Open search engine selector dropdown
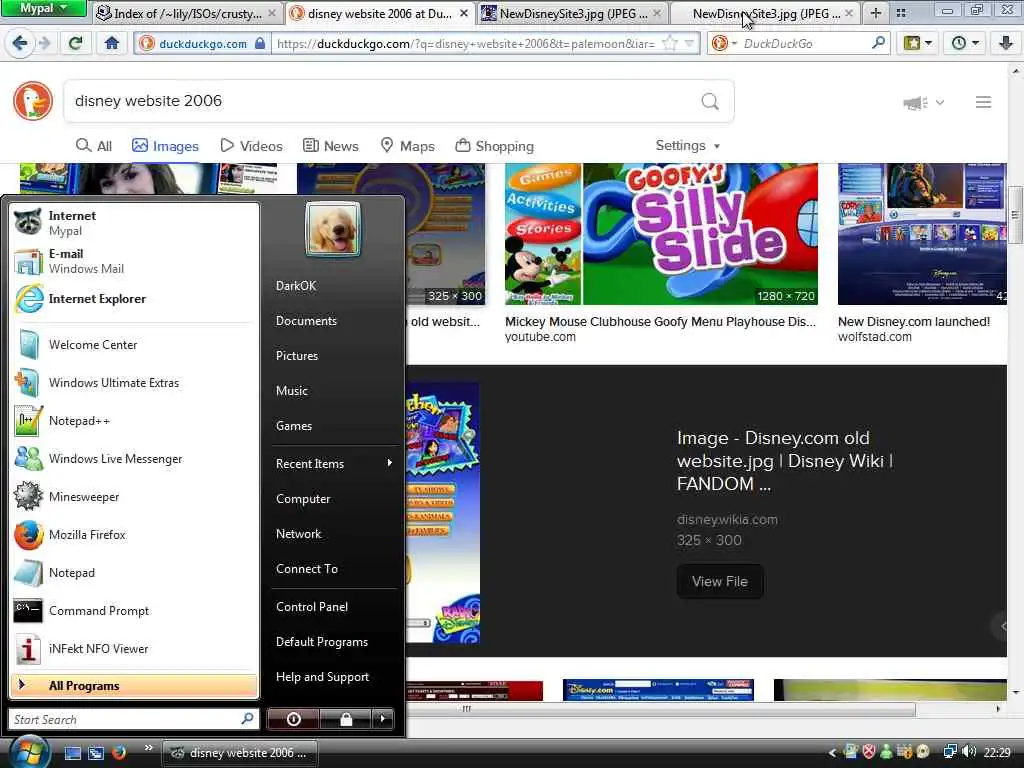Screen dimensions: 1024x768 click(724, 44)
